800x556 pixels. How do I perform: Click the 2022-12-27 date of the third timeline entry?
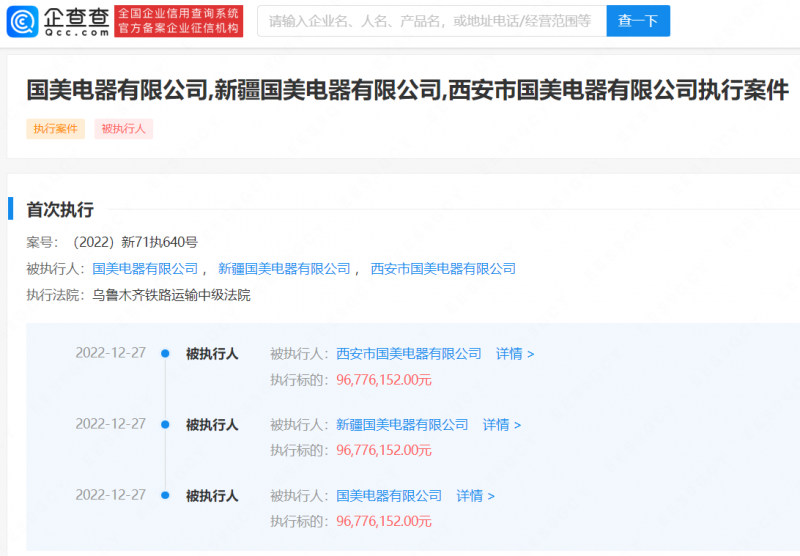tap(111, 495)
